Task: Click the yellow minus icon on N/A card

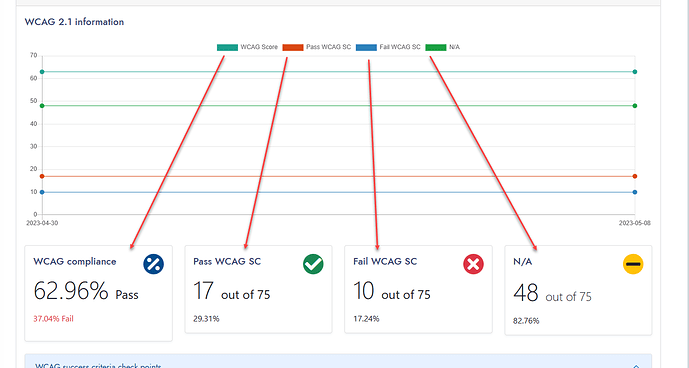Action: [x=633, y=264]
